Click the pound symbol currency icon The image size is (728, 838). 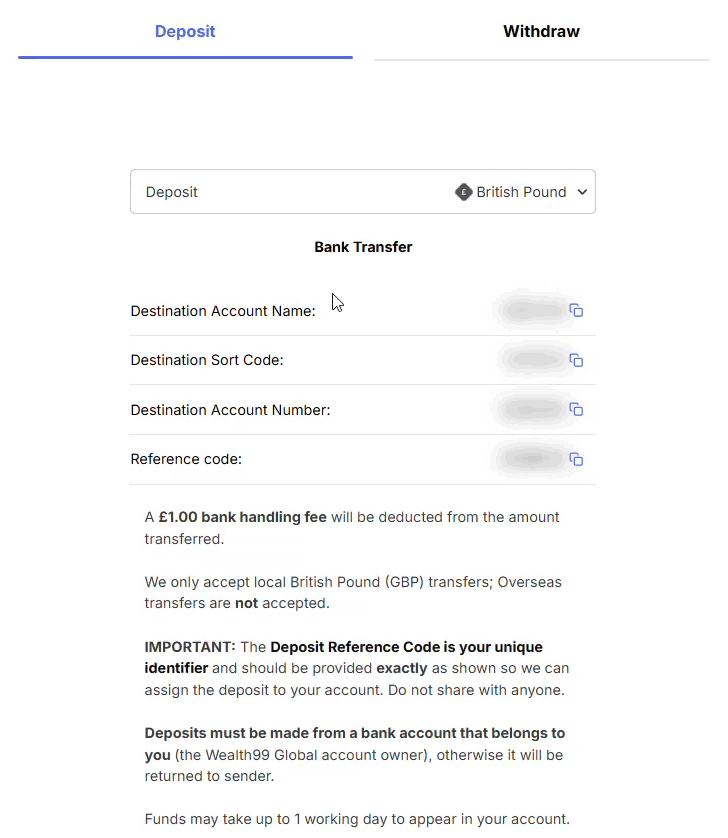pyautogui.click(x=463, y=192)
